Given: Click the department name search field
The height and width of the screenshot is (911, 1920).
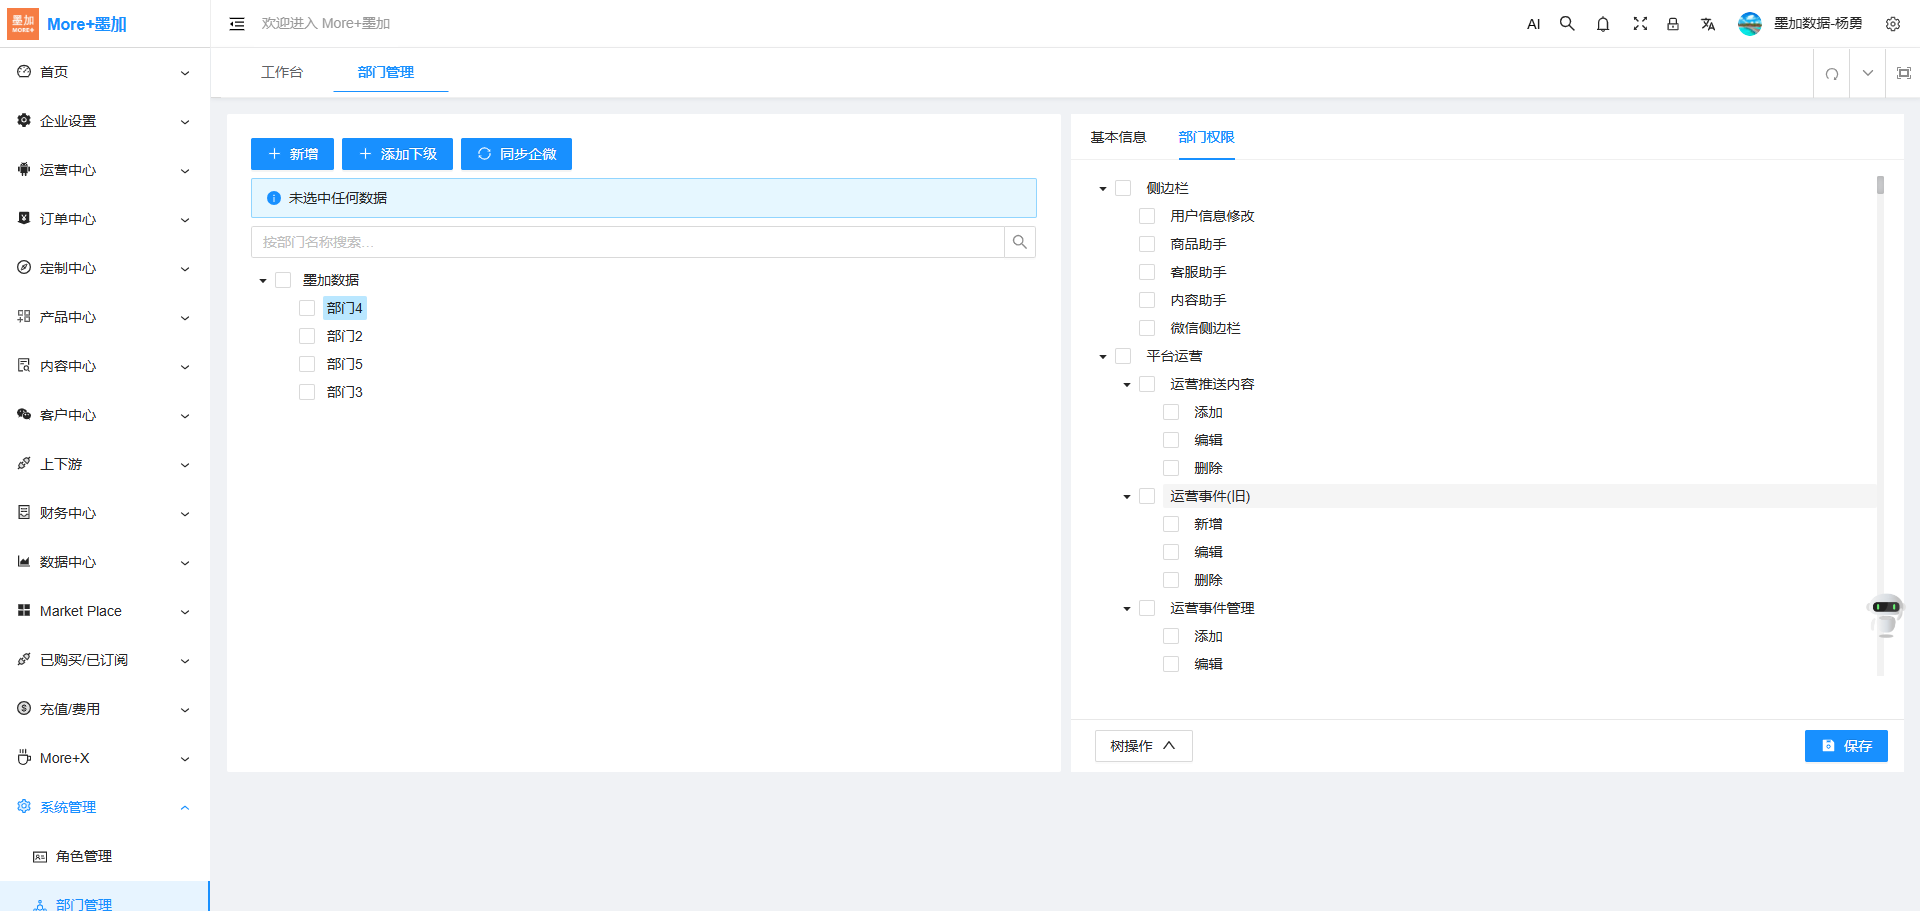Looking at the screenshot, I should (627, 242).
